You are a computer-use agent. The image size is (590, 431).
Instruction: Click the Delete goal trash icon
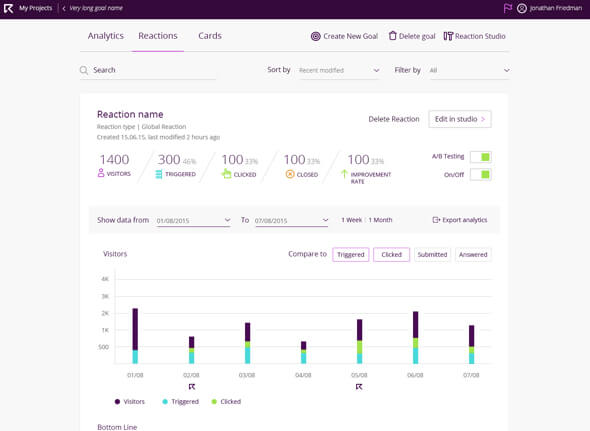[392, 35]
